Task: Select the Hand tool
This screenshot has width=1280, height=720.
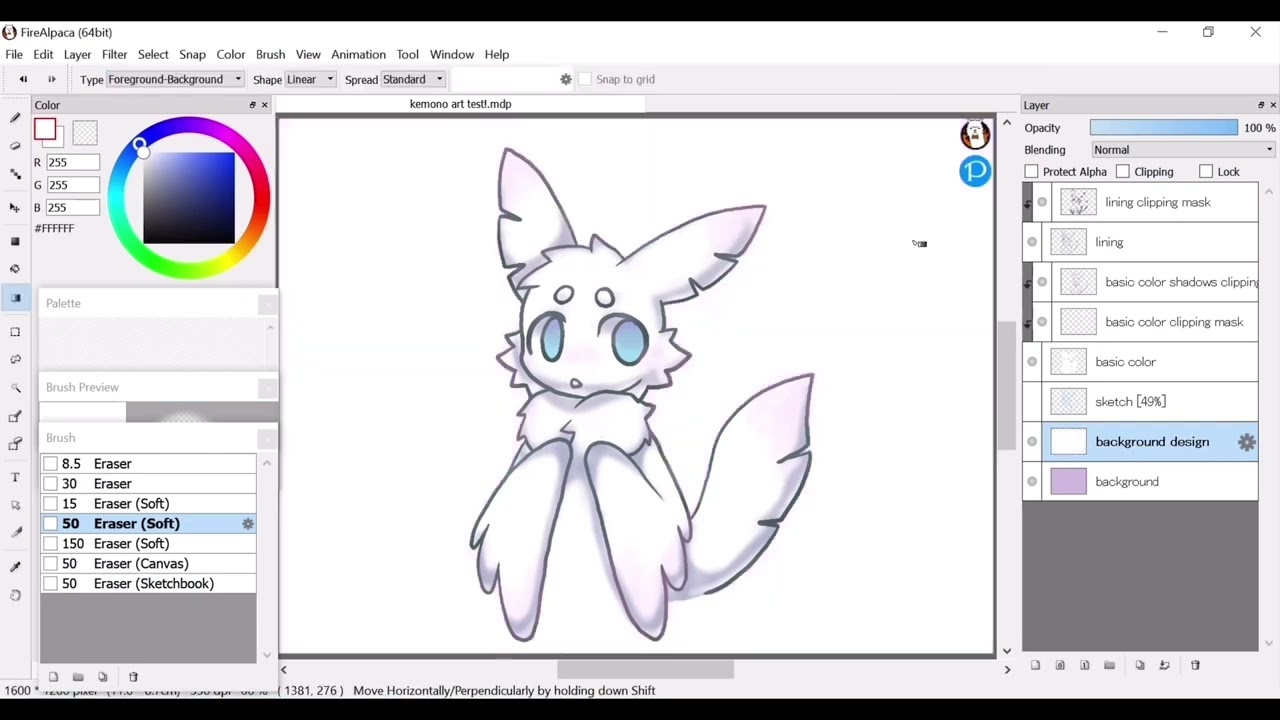Action: coord(15,595)
